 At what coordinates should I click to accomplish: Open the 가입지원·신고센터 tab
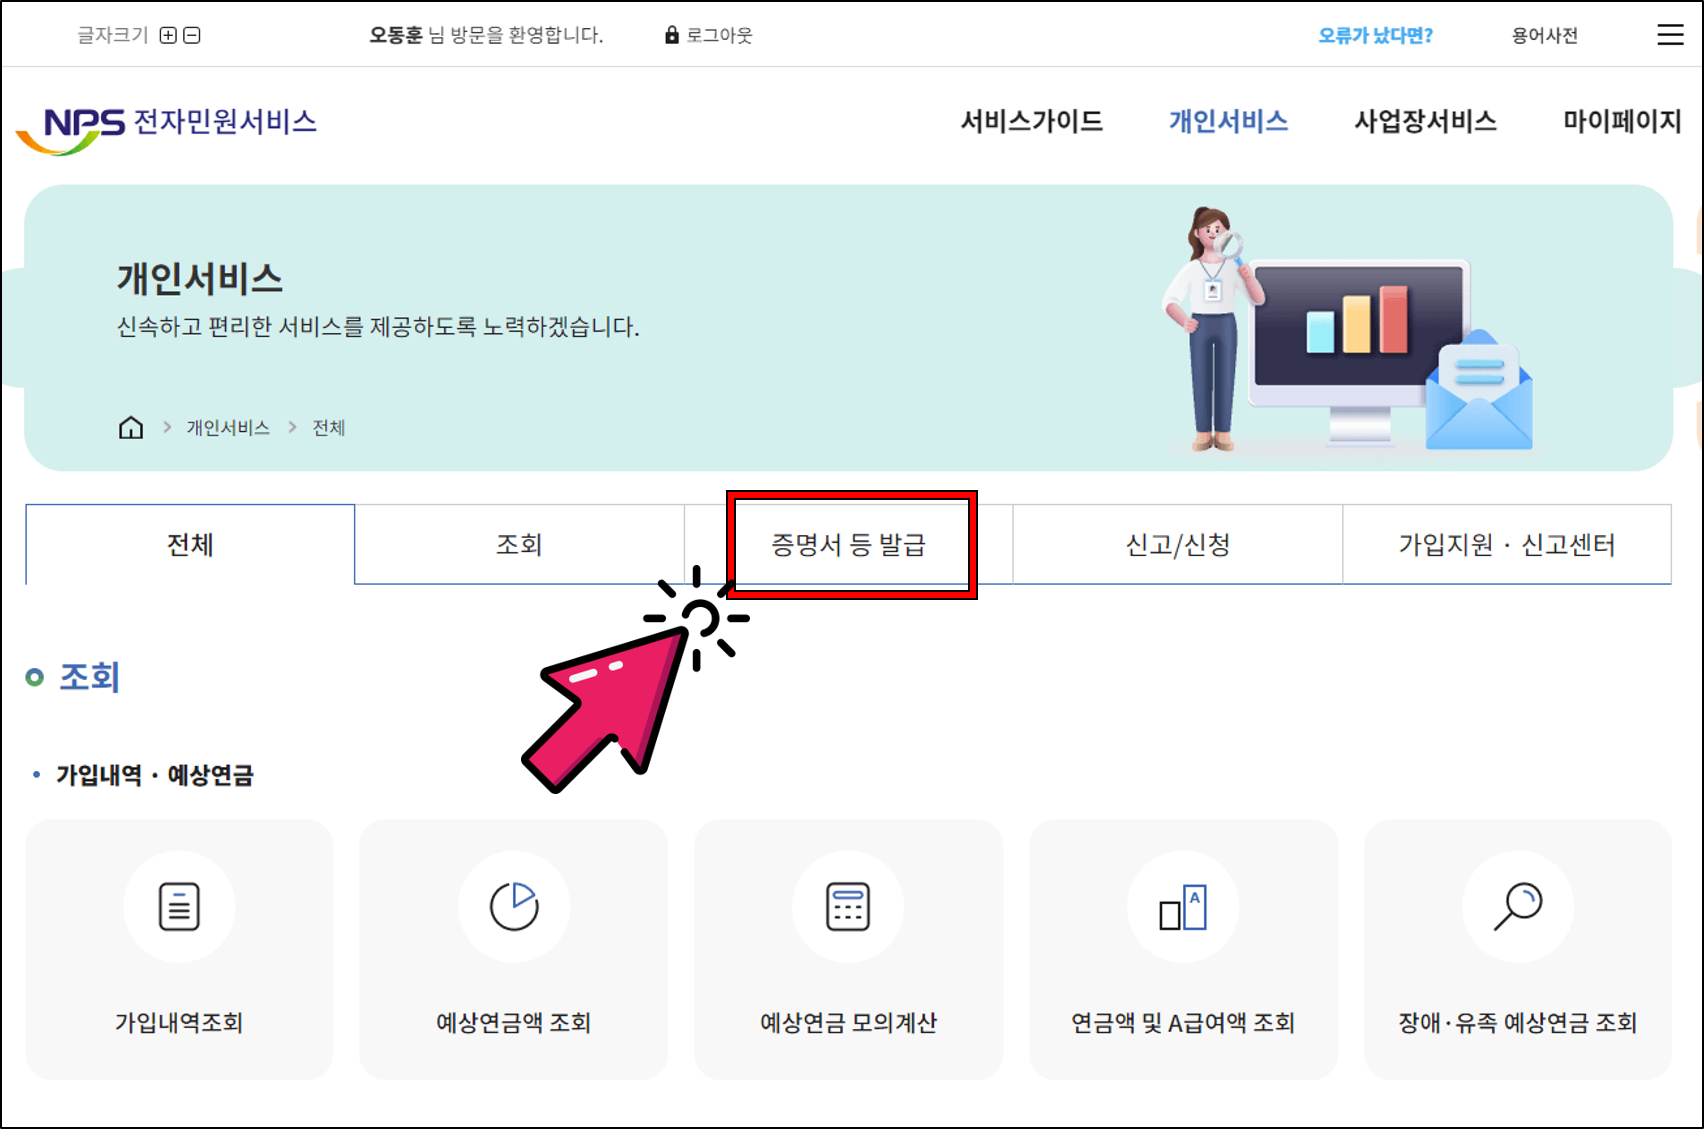(1507, 544)
